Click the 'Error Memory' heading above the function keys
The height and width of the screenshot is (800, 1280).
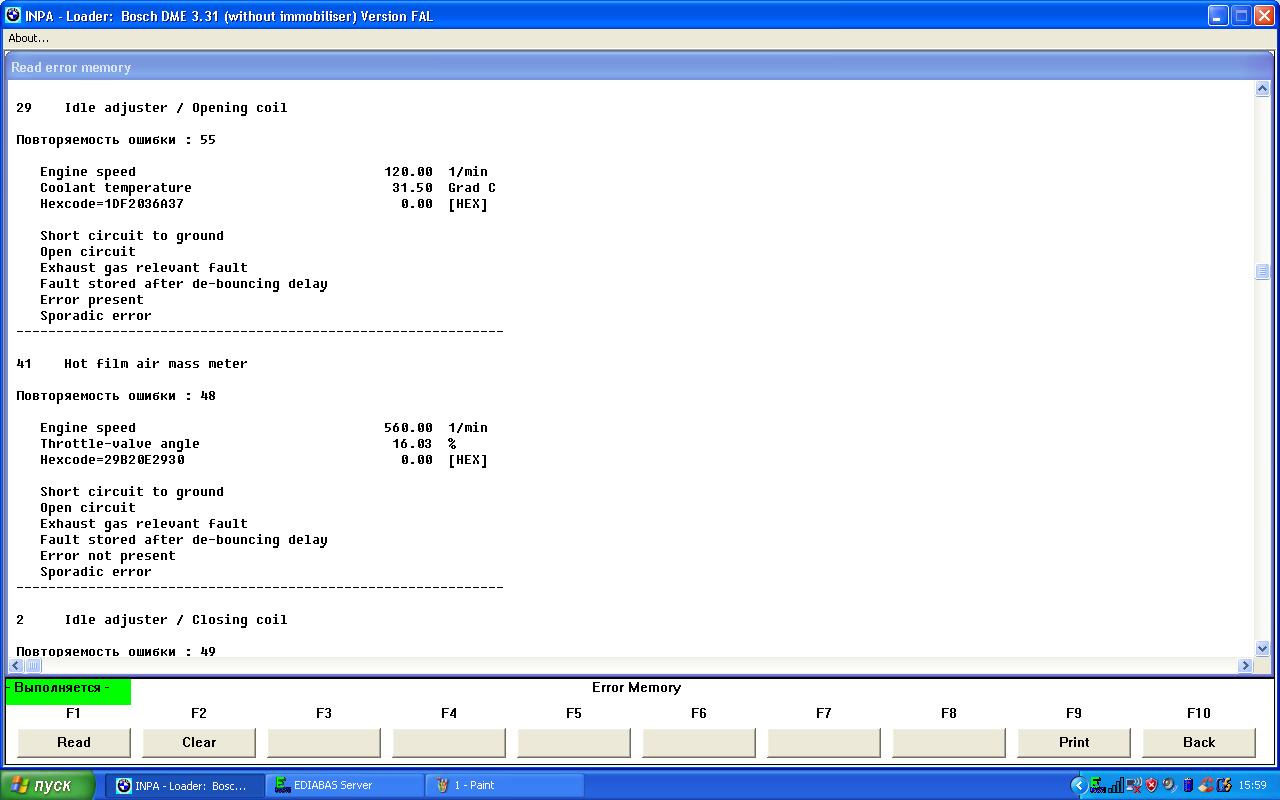click(636, 688)
